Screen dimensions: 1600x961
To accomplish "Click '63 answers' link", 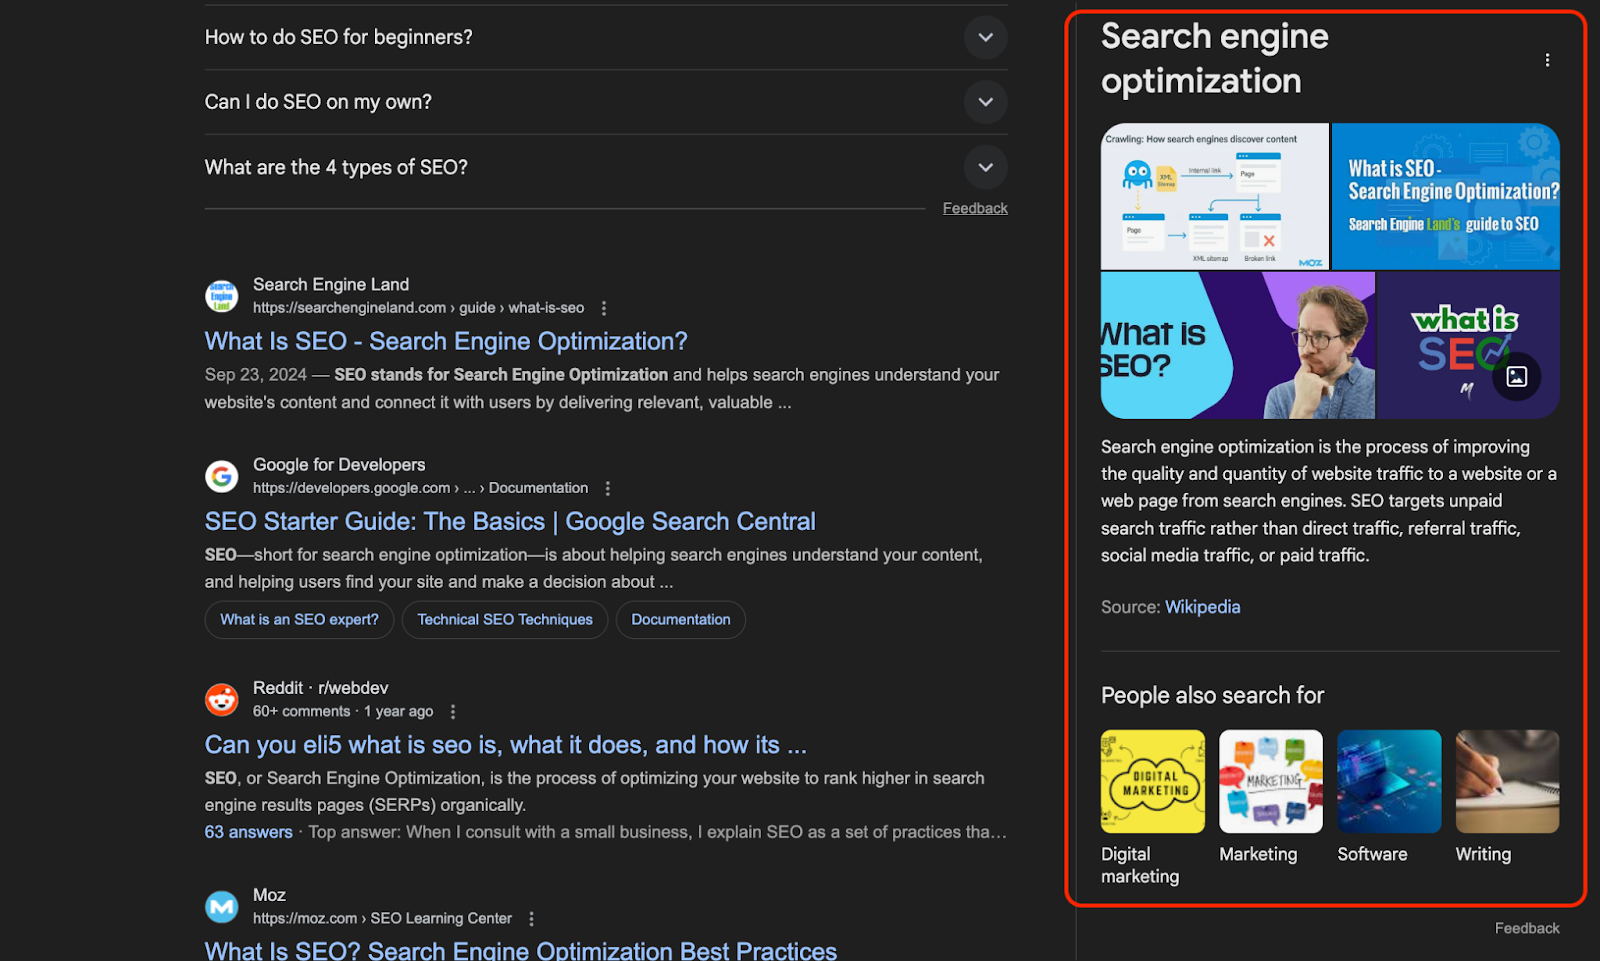I will click(x=249, y=832).
